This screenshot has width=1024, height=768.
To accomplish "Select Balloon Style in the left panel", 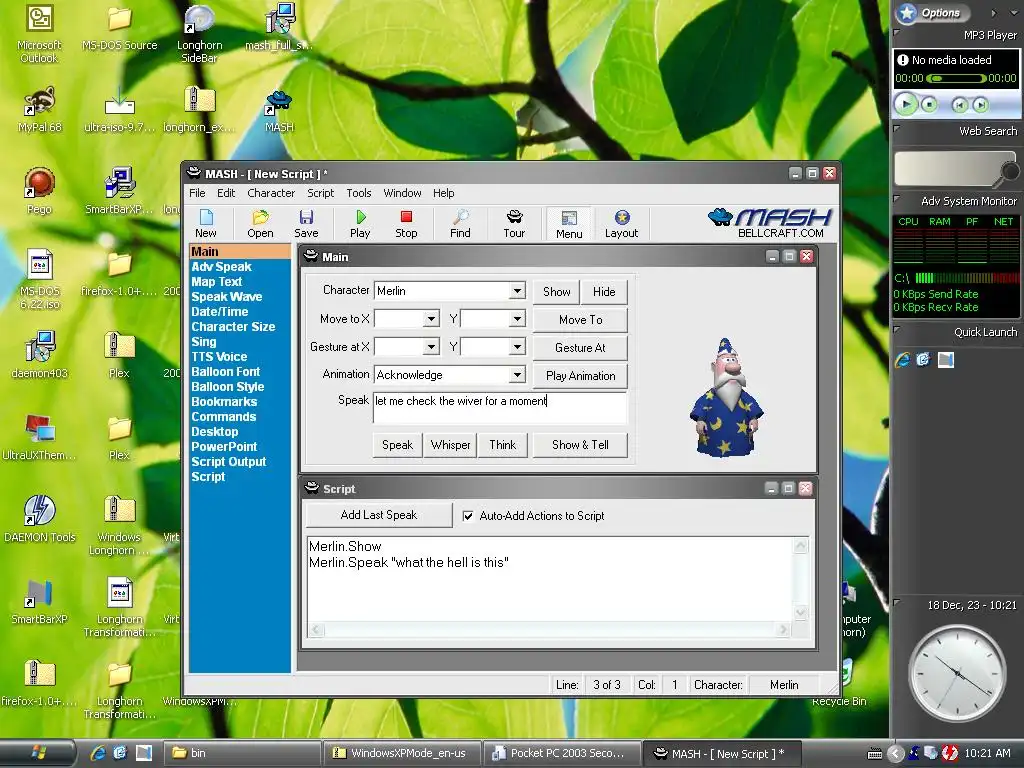I will tap(228, 387).
